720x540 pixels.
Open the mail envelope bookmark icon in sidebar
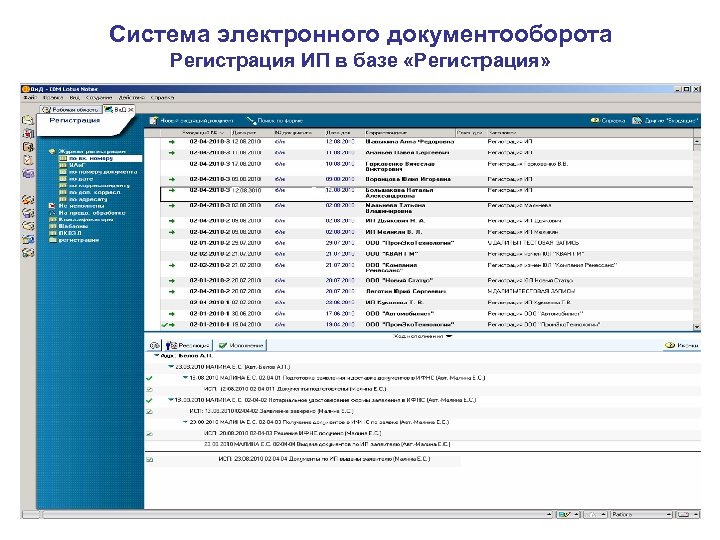click(28, 120)
